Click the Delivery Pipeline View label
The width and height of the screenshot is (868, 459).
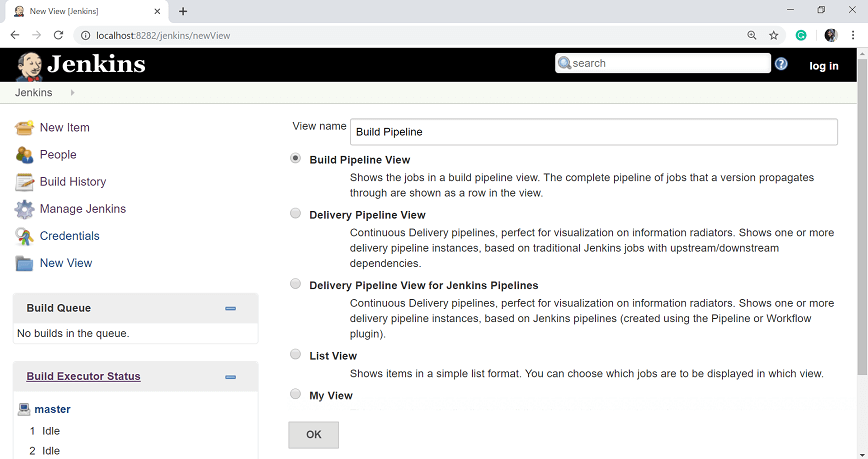click(368, 215)
